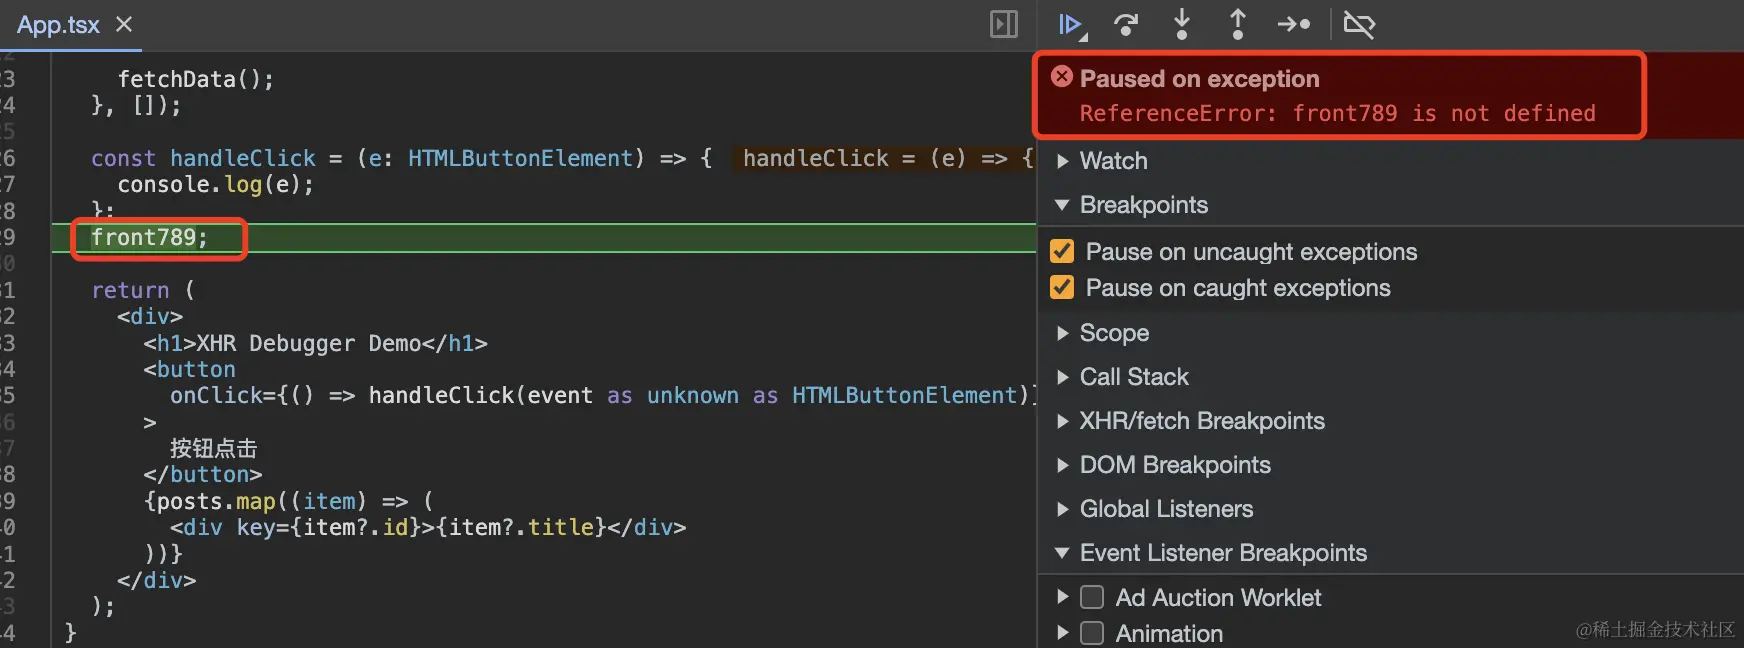This screenshot has height=648, width=1744.
Task: Click 'const handleClick' declaration in code
Action: (x=203, y=158)
